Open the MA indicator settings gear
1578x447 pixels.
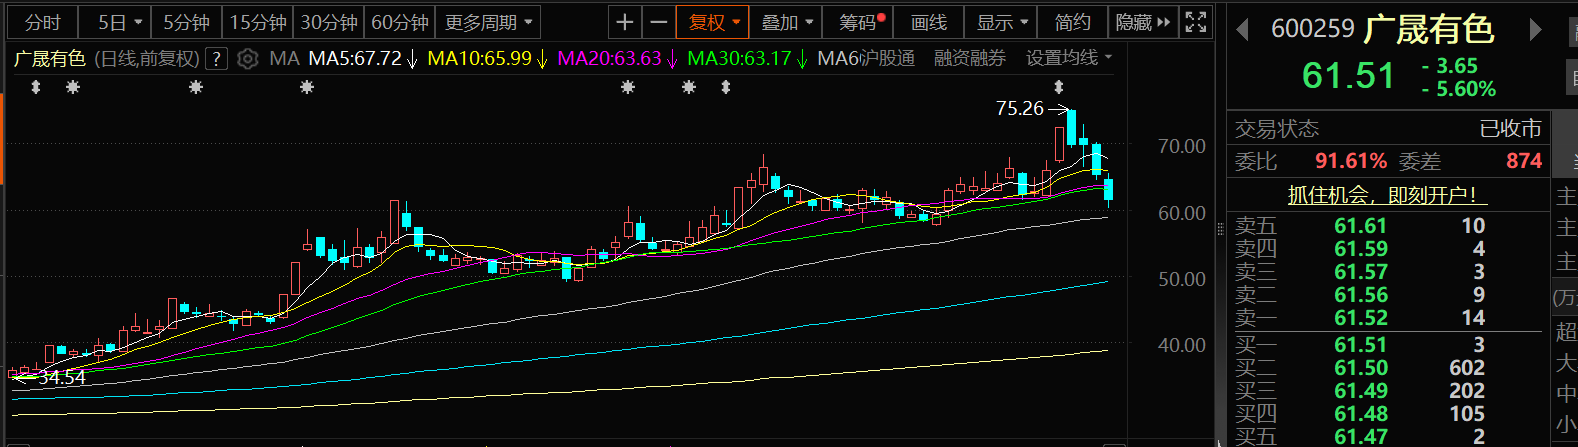coord(248,59)
